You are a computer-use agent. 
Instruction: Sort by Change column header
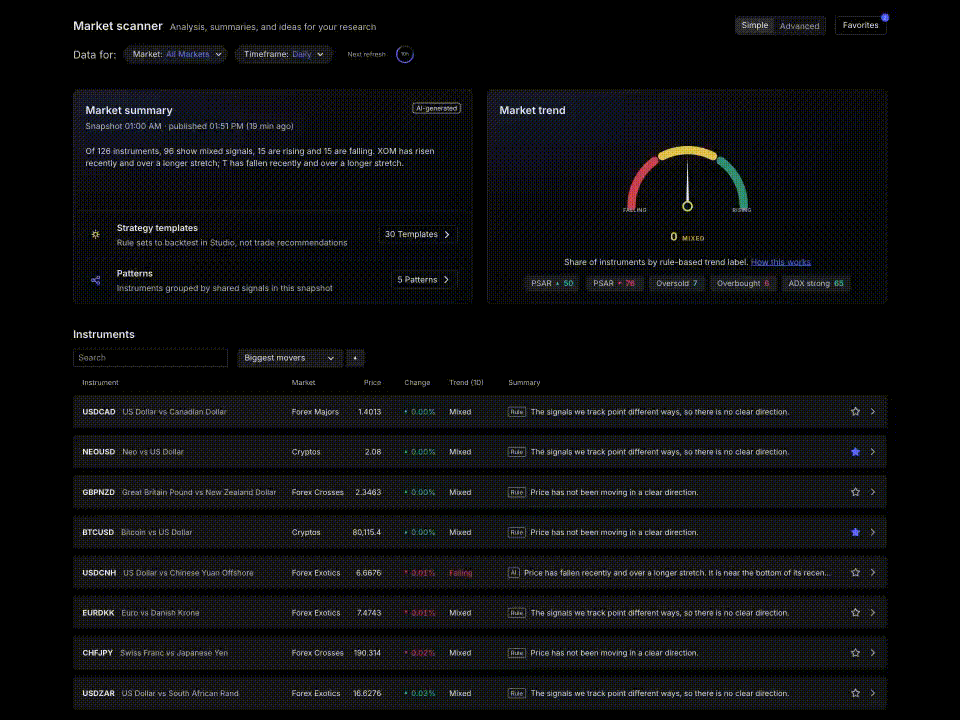(417, 383)
